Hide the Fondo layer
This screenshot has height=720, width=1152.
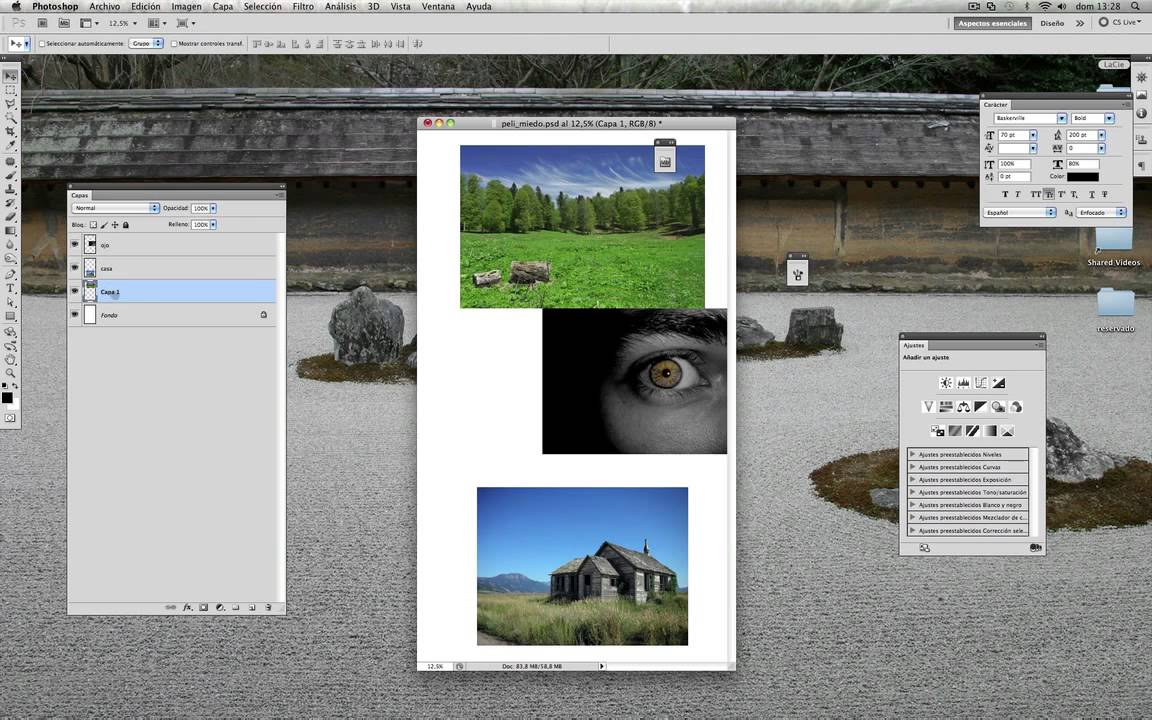(74, 314)
